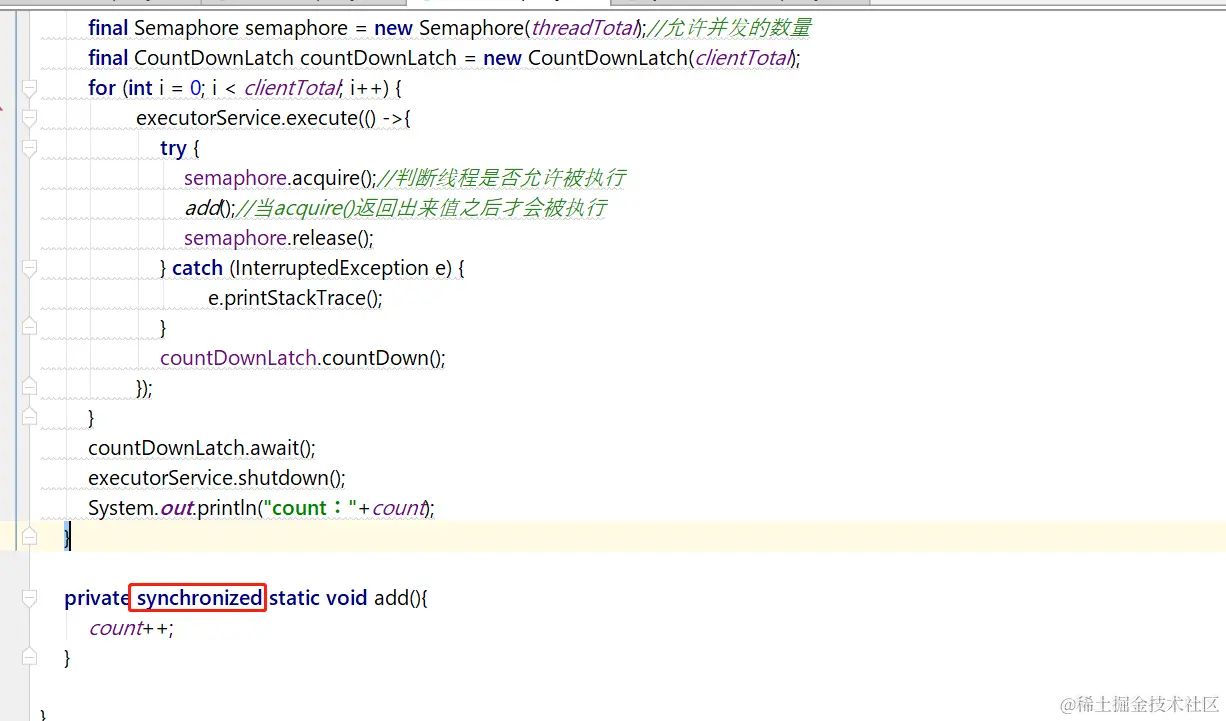Screen dimensions: 1226x721
Task: Collapse the try block fold marker
Action: point(29,149)
